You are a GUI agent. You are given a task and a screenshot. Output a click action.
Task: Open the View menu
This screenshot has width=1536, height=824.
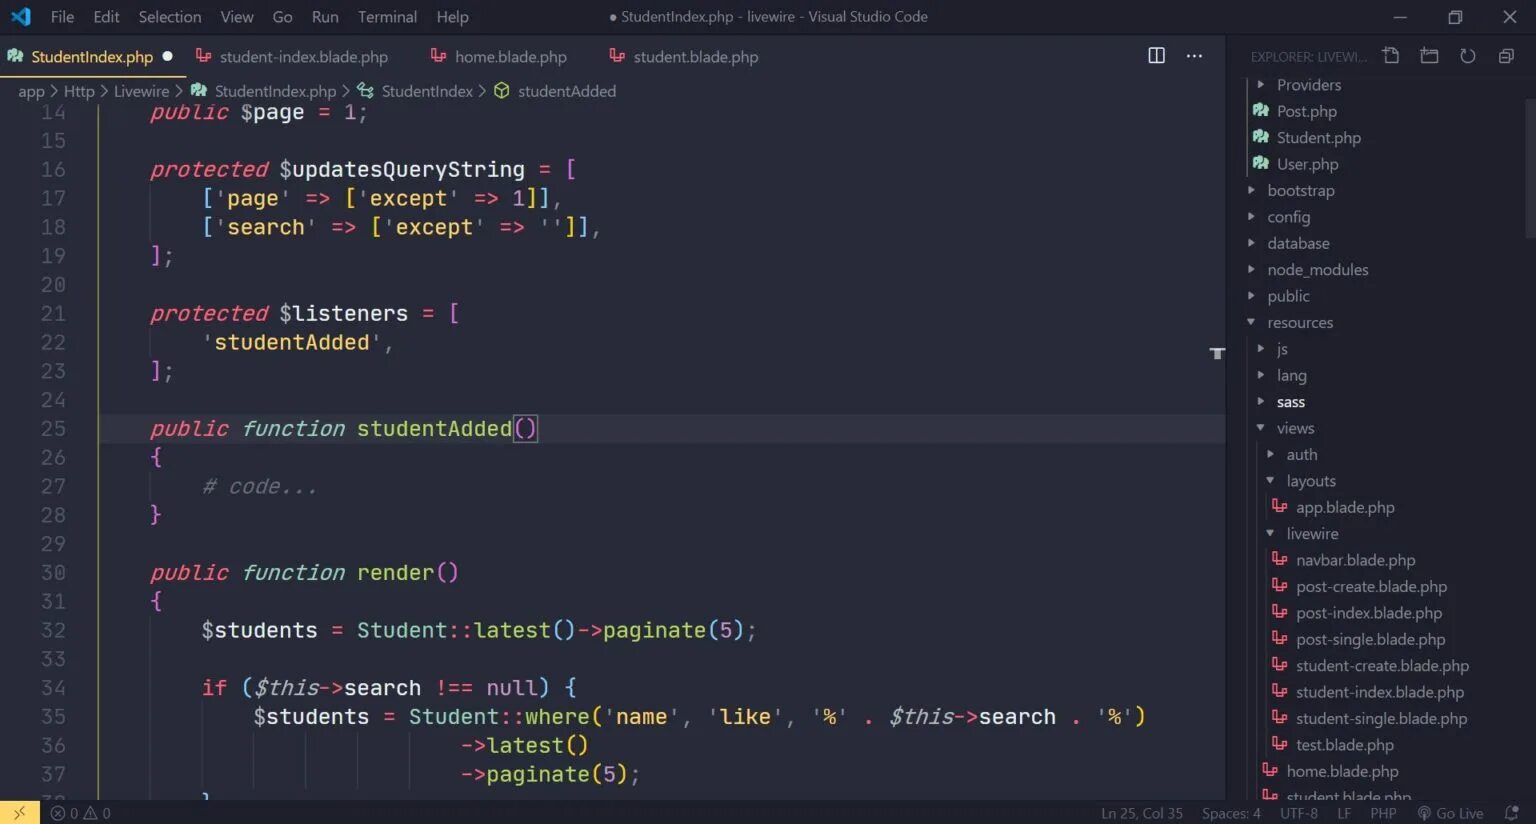pos(237,17)
